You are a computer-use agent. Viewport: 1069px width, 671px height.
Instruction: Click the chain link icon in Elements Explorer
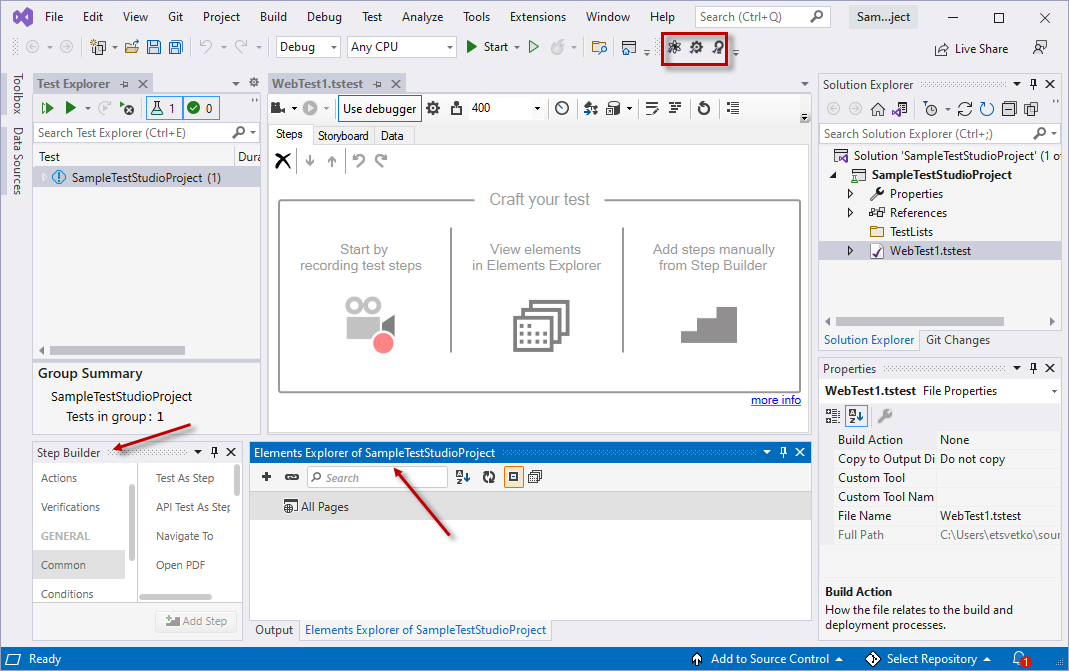point(292,477)
